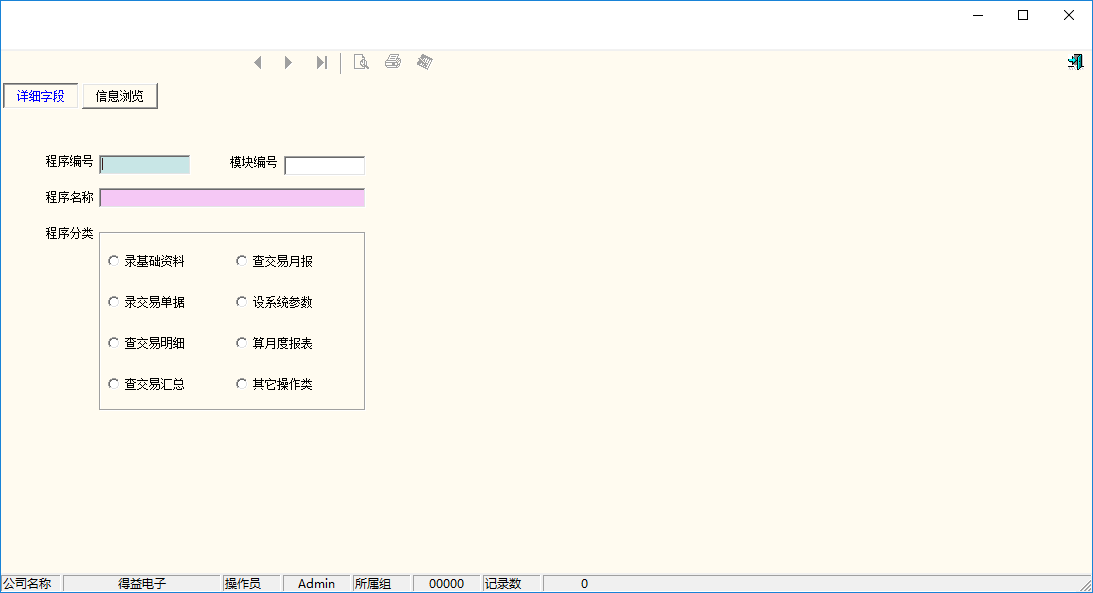
Task: Select the 录基础资料 radio option
Action: click(x=114, y=261)
